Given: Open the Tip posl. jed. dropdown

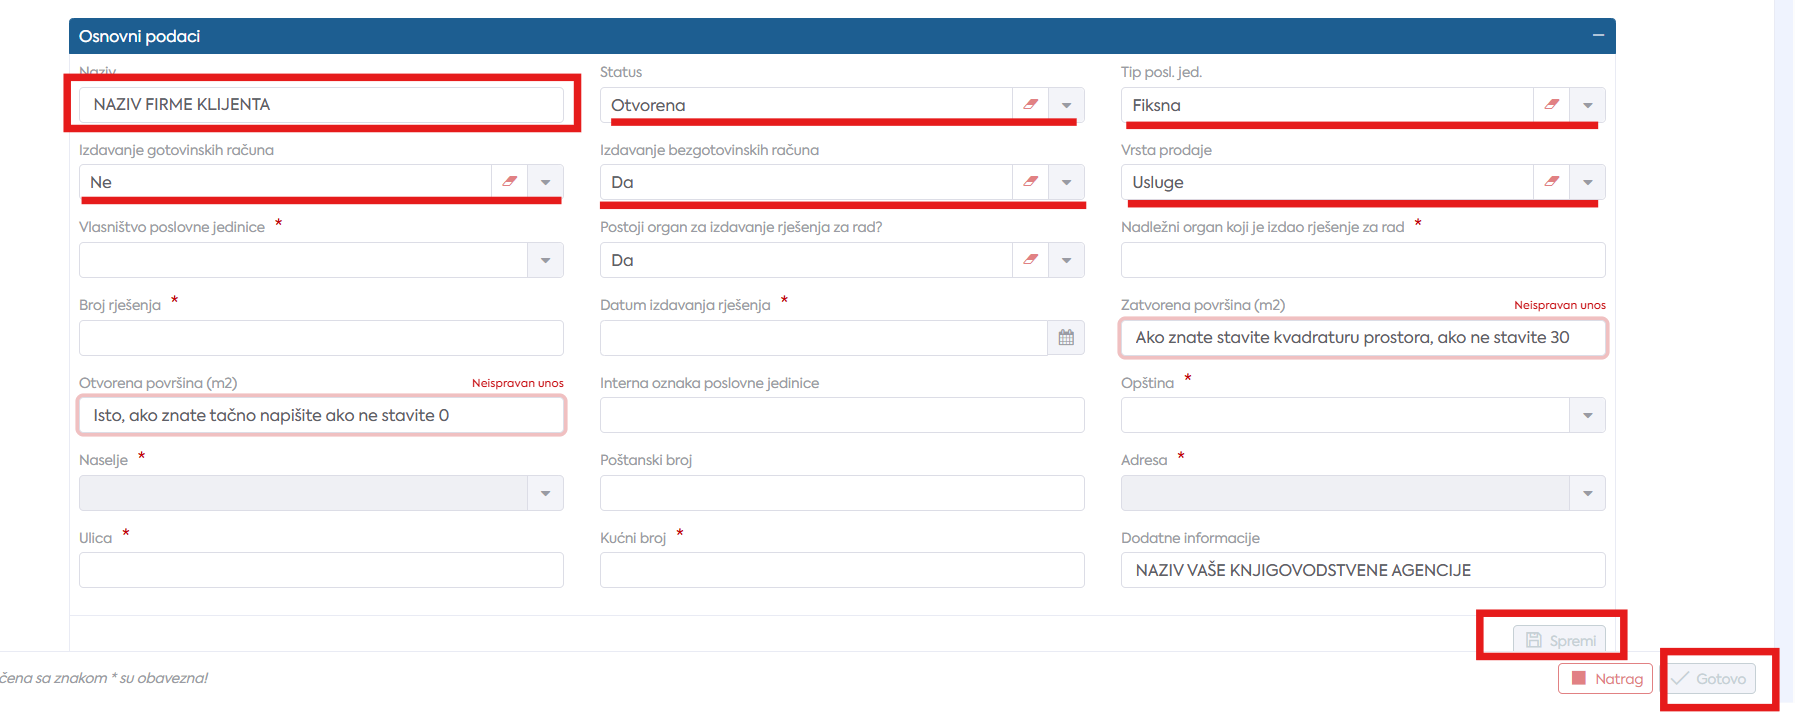Looking at the screenshot, I should (x=1588, y=105).
